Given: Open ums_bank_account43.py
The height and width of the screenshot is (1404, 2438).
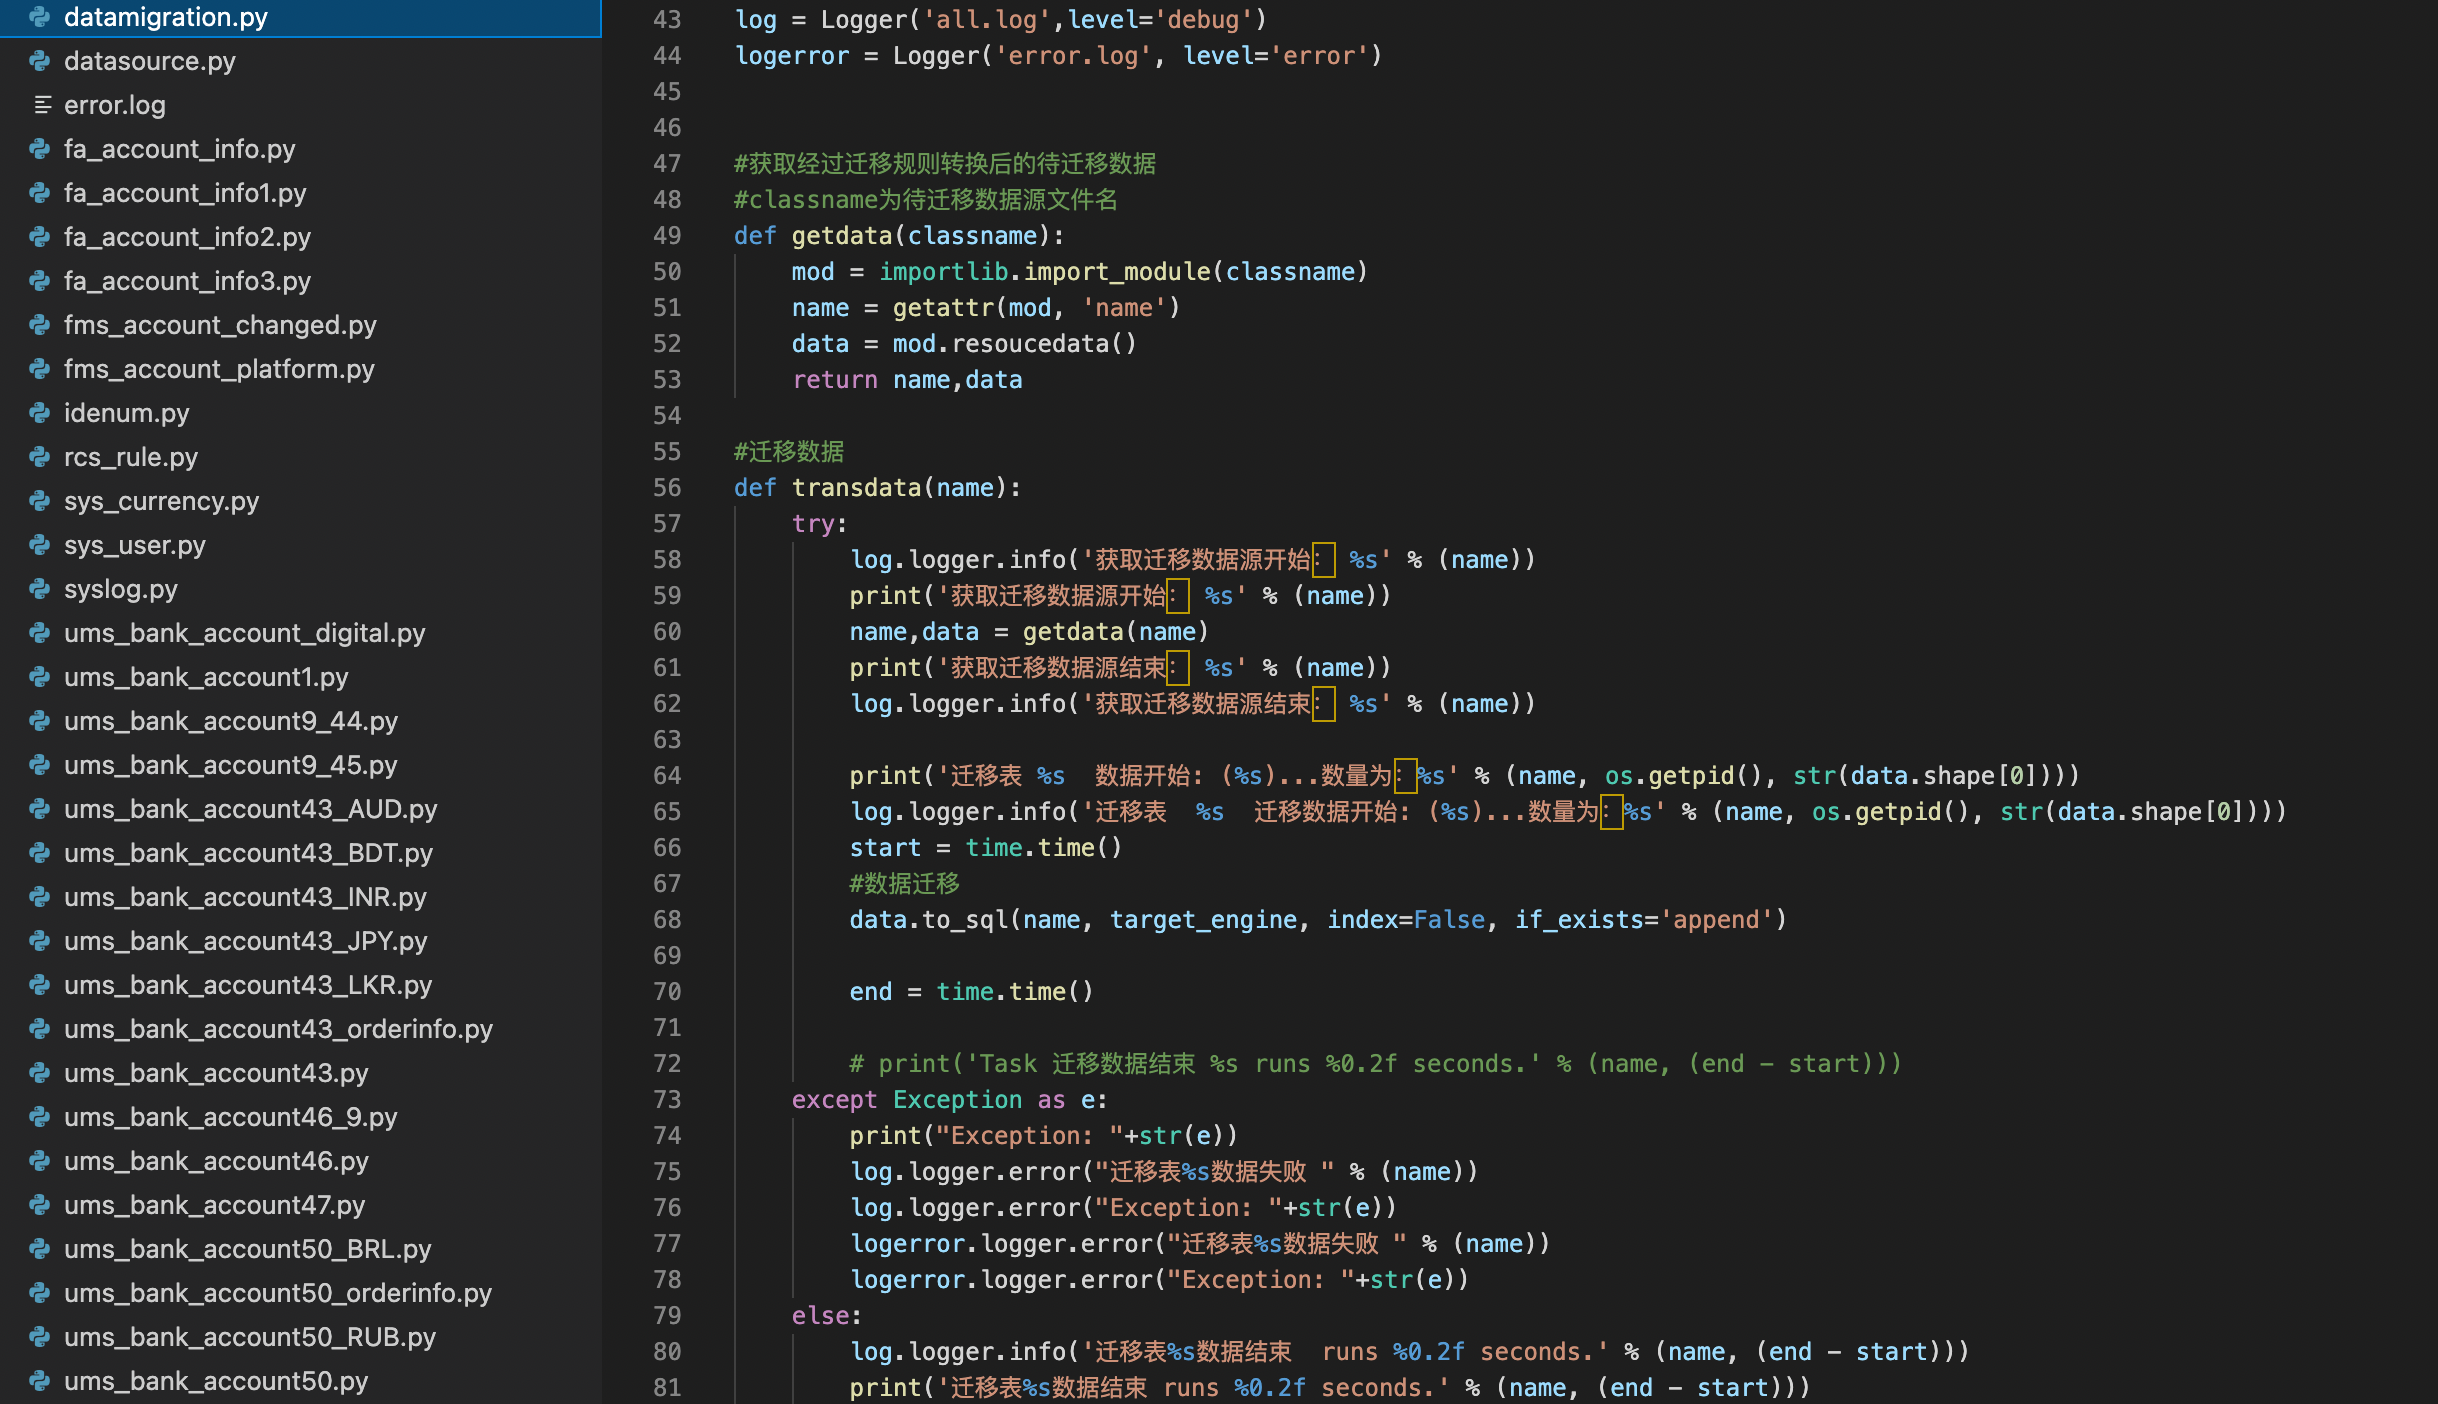Looking at the screenshot, I should [300, 1073].
